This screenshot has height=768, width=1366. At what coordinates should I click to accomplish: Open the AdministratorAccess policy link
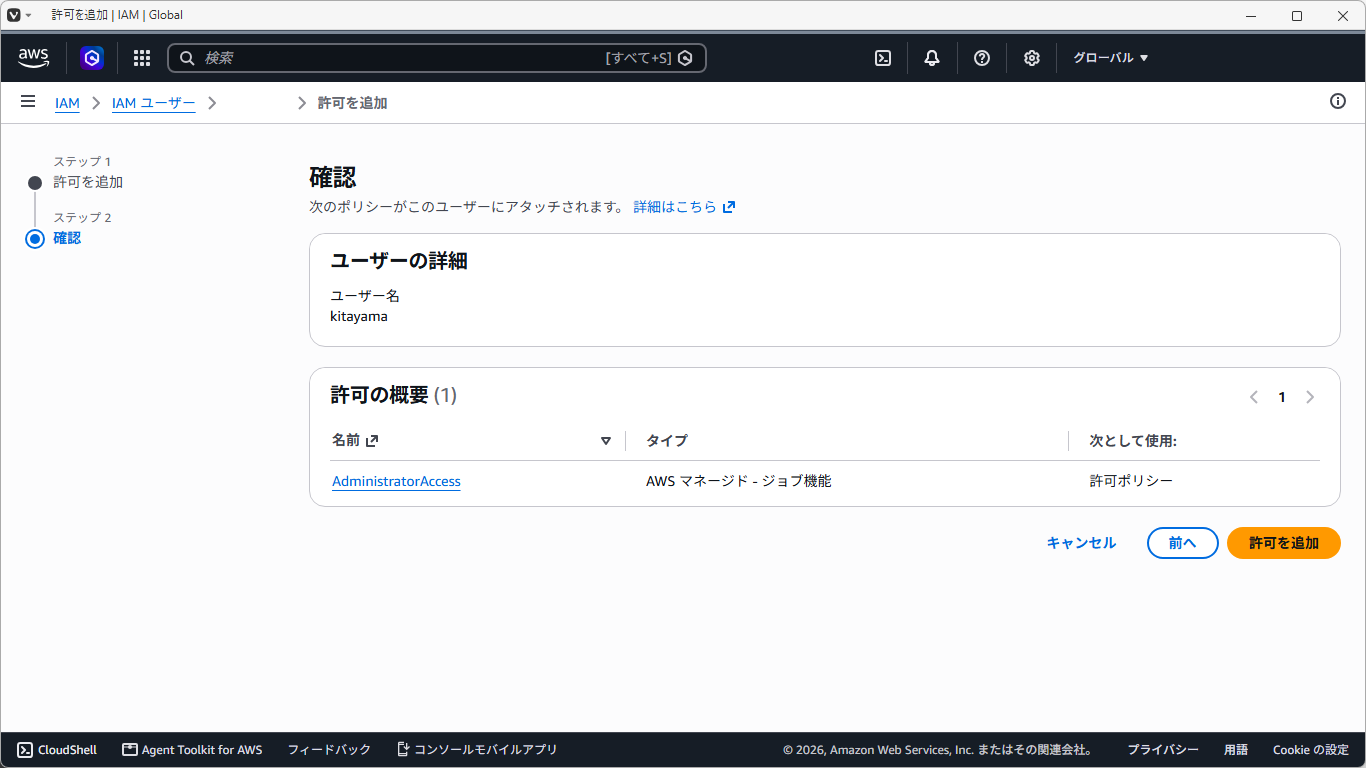pos(396,481)
